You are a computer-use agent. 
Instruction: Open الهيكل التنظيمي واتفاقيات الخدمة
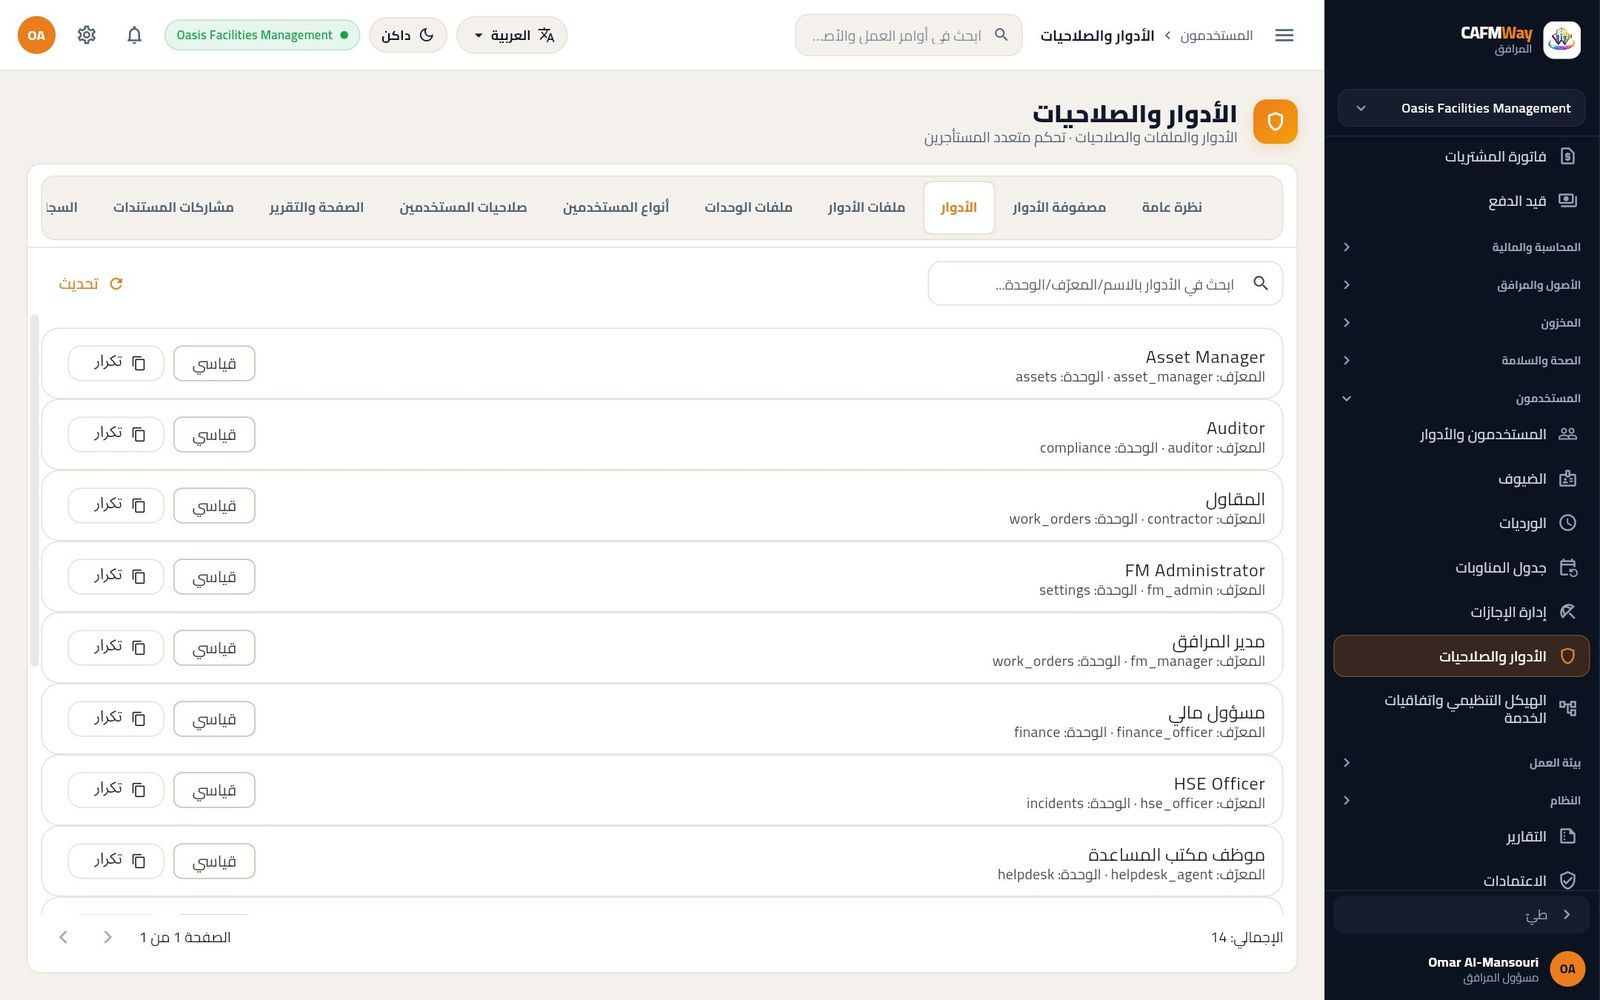click(1461, 709)
